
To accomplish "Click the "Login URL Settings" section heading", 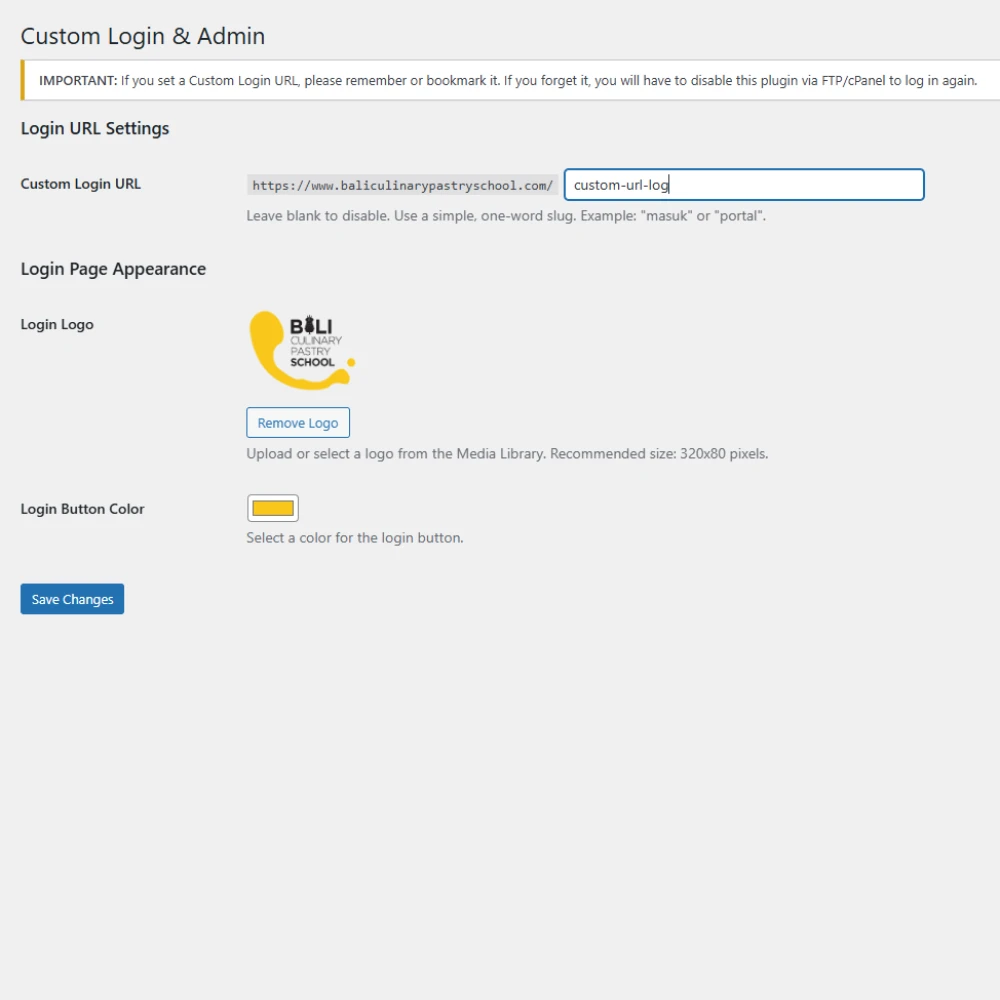I will tap(95, 128).
